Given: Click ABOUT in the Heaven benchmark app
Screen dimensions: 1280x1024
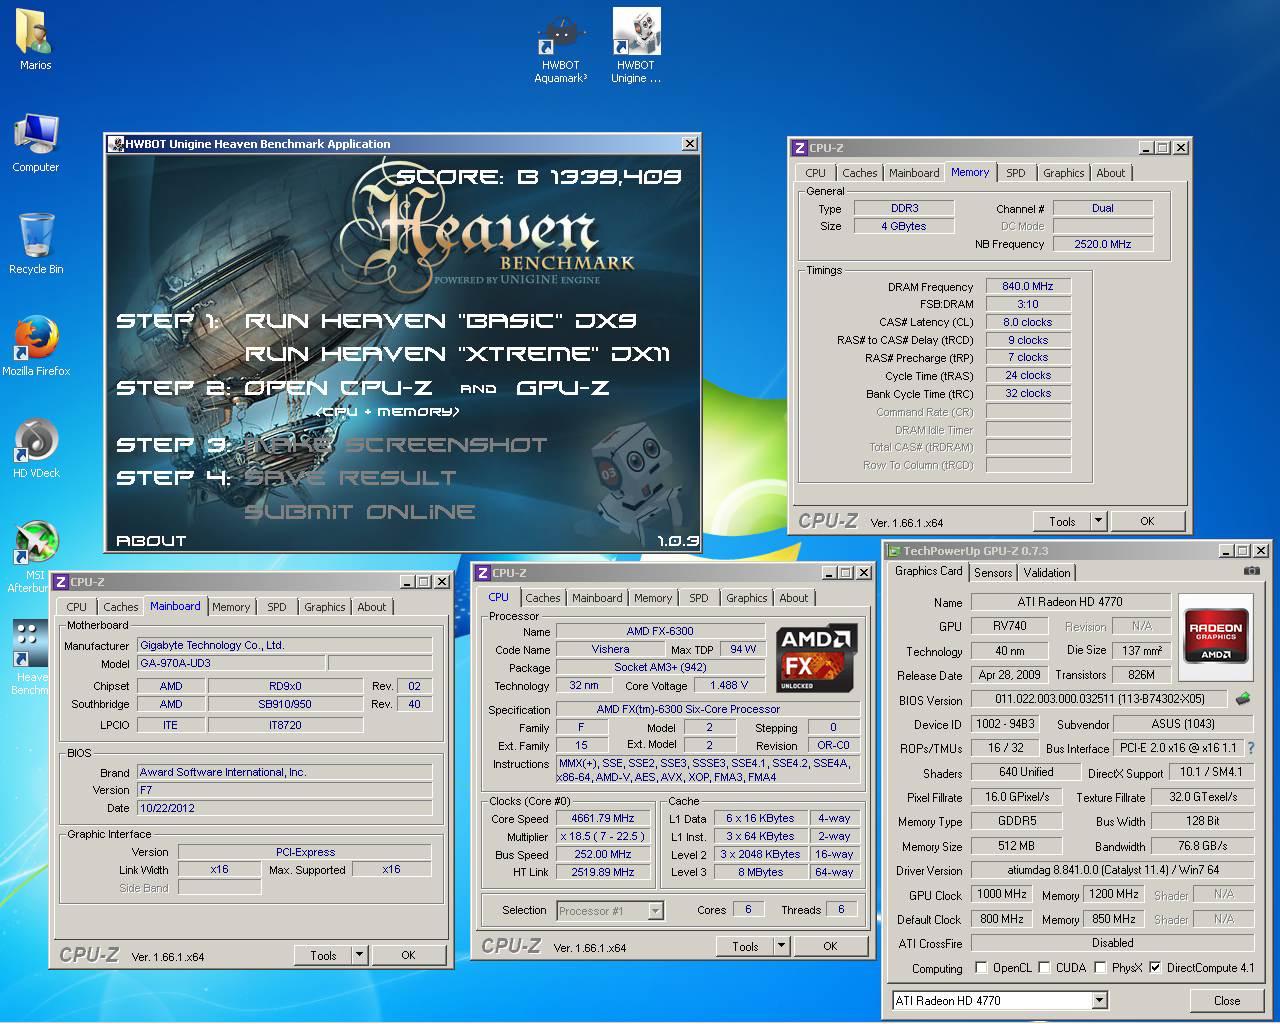Looking at the screenshot, I should [151, 541].
